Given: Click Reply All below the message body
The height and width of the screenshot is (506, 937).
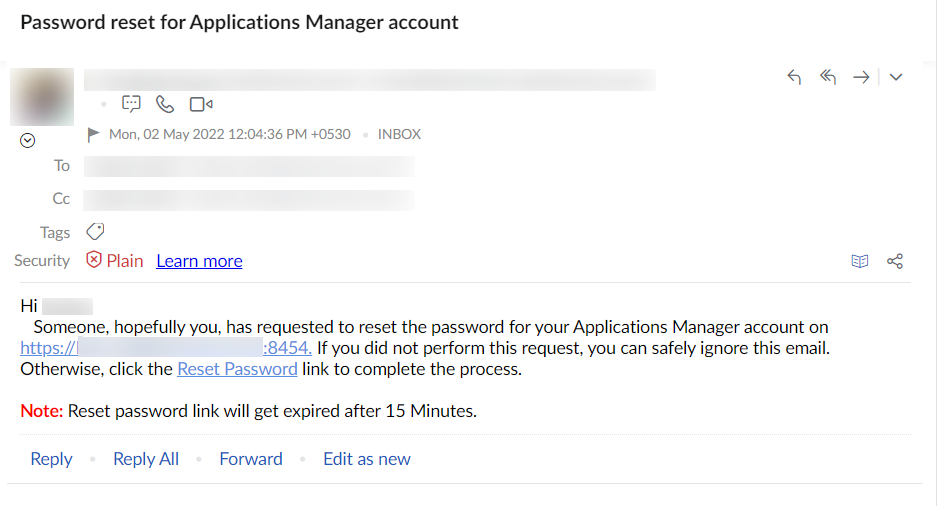Looking at the screenshot, I should coord(146,459).
